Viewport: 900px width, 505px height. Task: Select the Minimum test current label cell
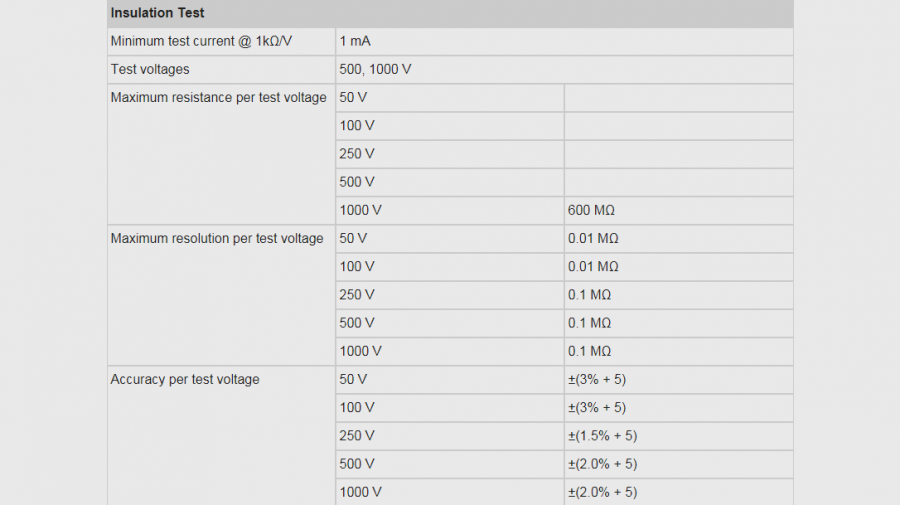click(x=221, y=41)
